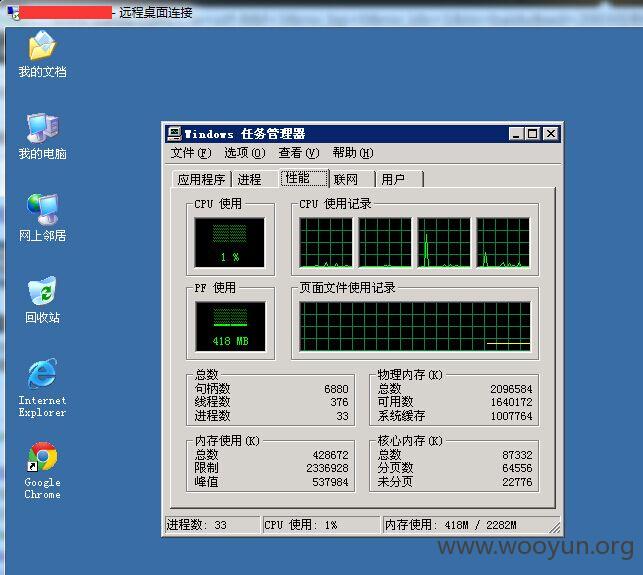Click memory usage 总数 value 428672
The width and height of the screenshot is (643, 575).
click(330, 455)
